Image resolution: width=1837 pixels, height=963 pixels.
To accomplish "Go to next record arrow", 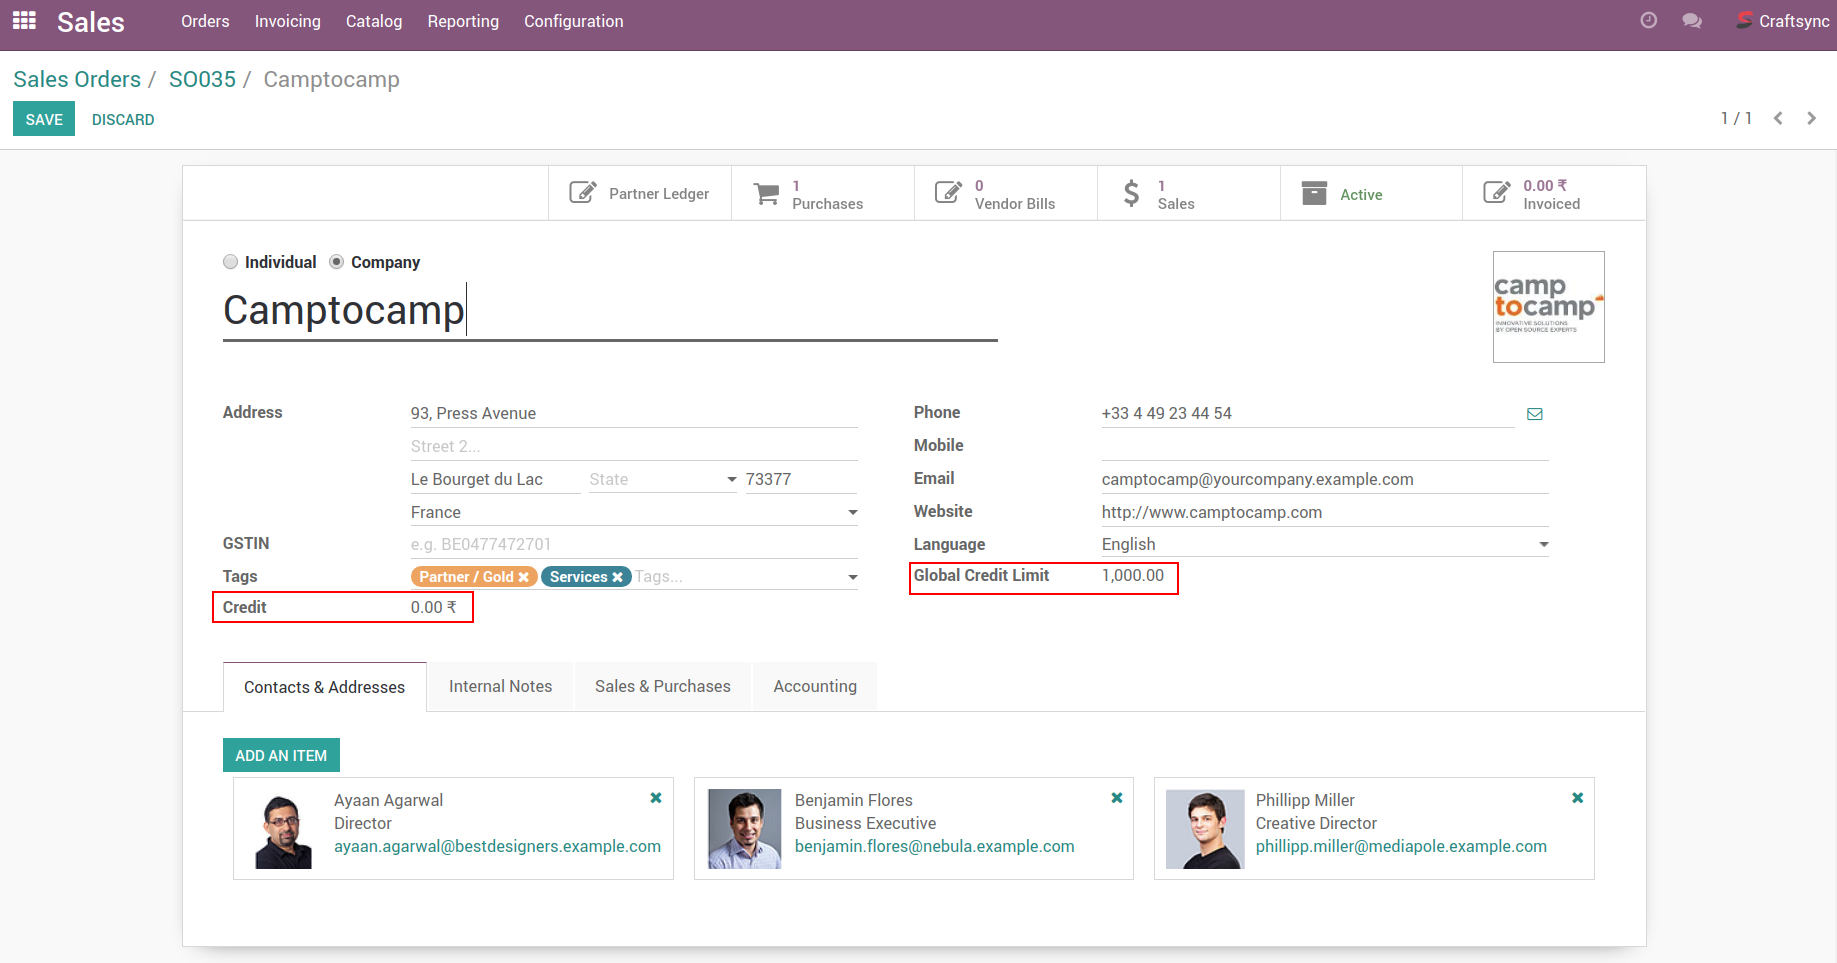I will 1811,119.
